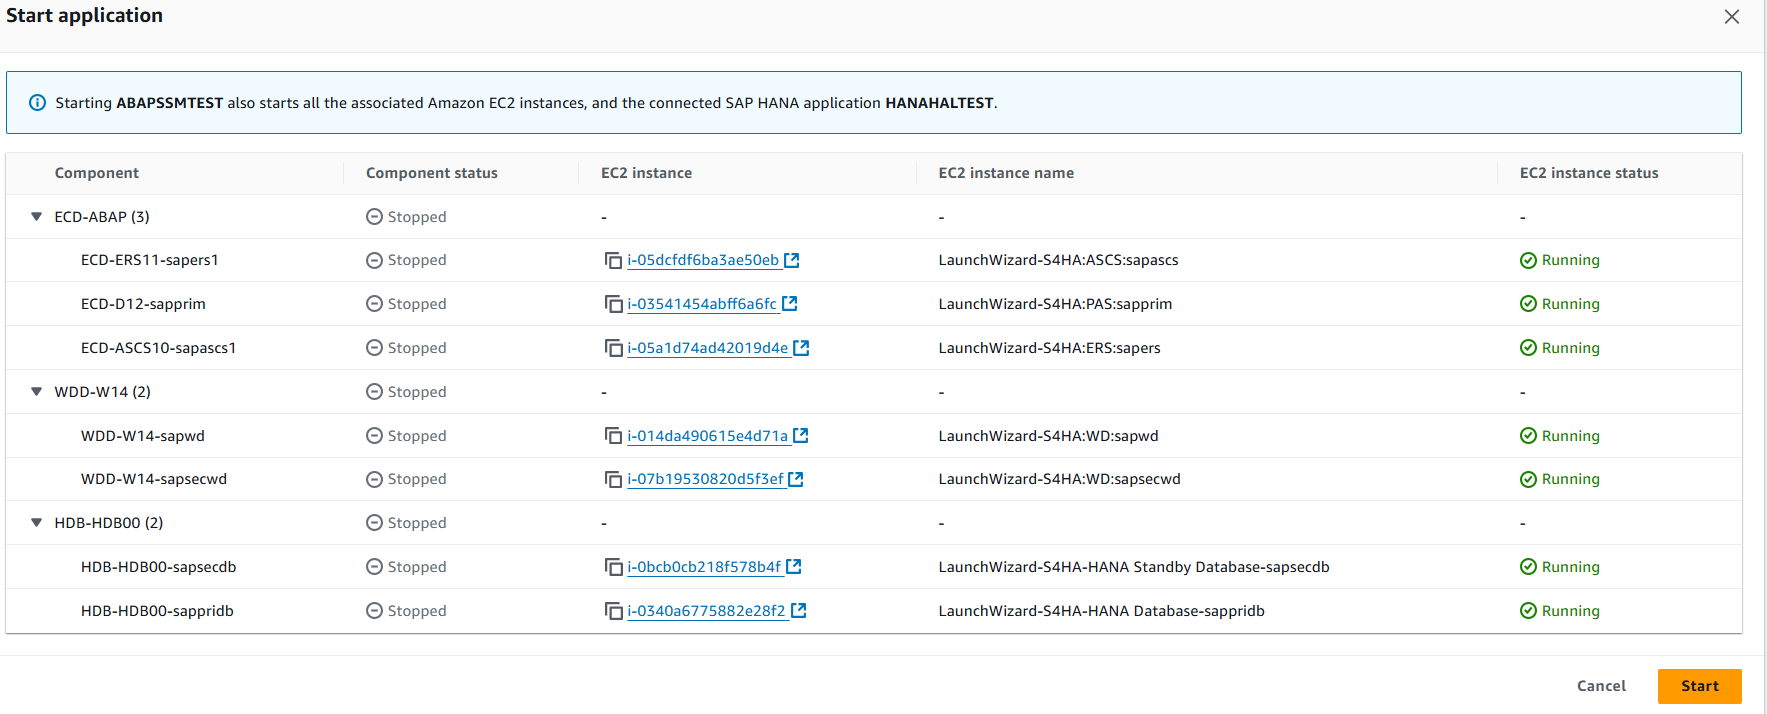
Task: Copy instance ID i-07b19530820d5f3ef
Action: [x=613, y=479]
